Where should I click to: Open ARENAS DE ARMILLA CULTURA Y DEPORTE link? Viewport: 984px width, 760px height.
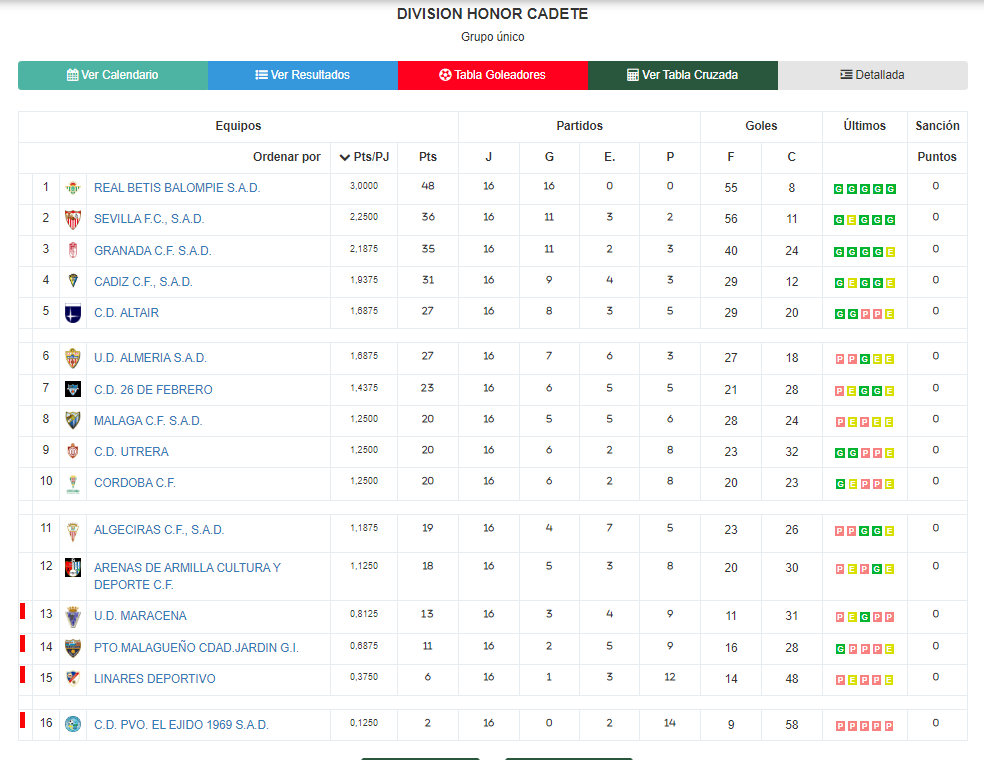click(187, 576)
